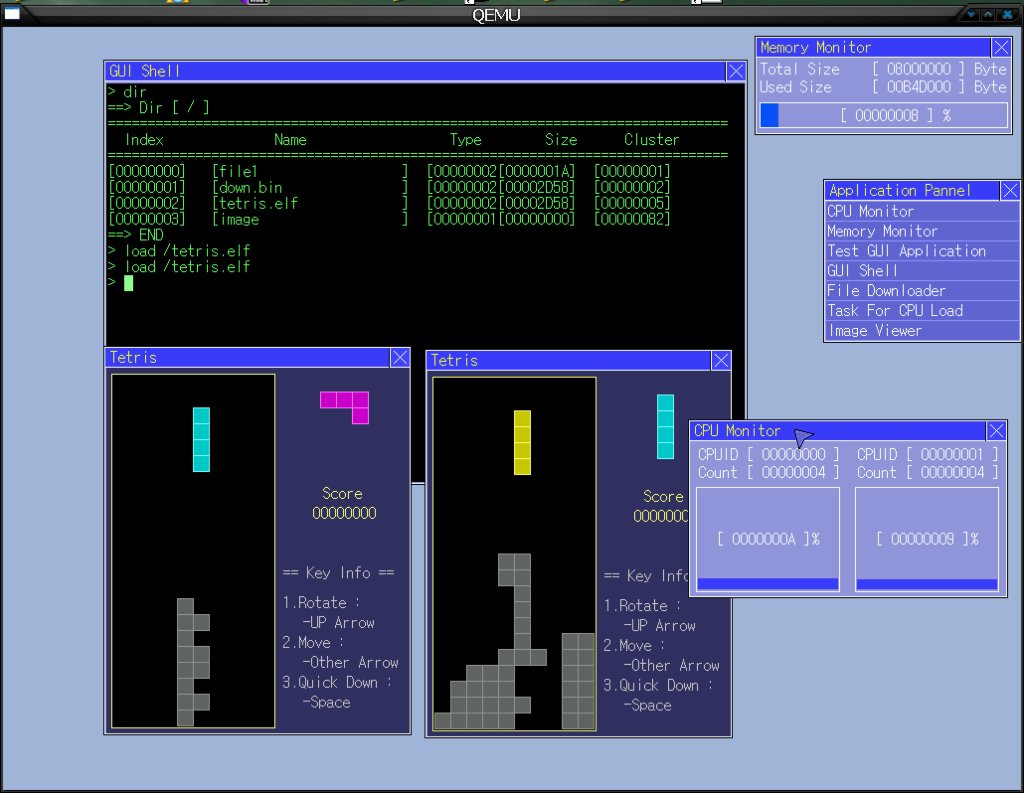Screen dimensions: 1024x793
Task: Focus the left Tetris window title bar
Action: coord(248,357)
